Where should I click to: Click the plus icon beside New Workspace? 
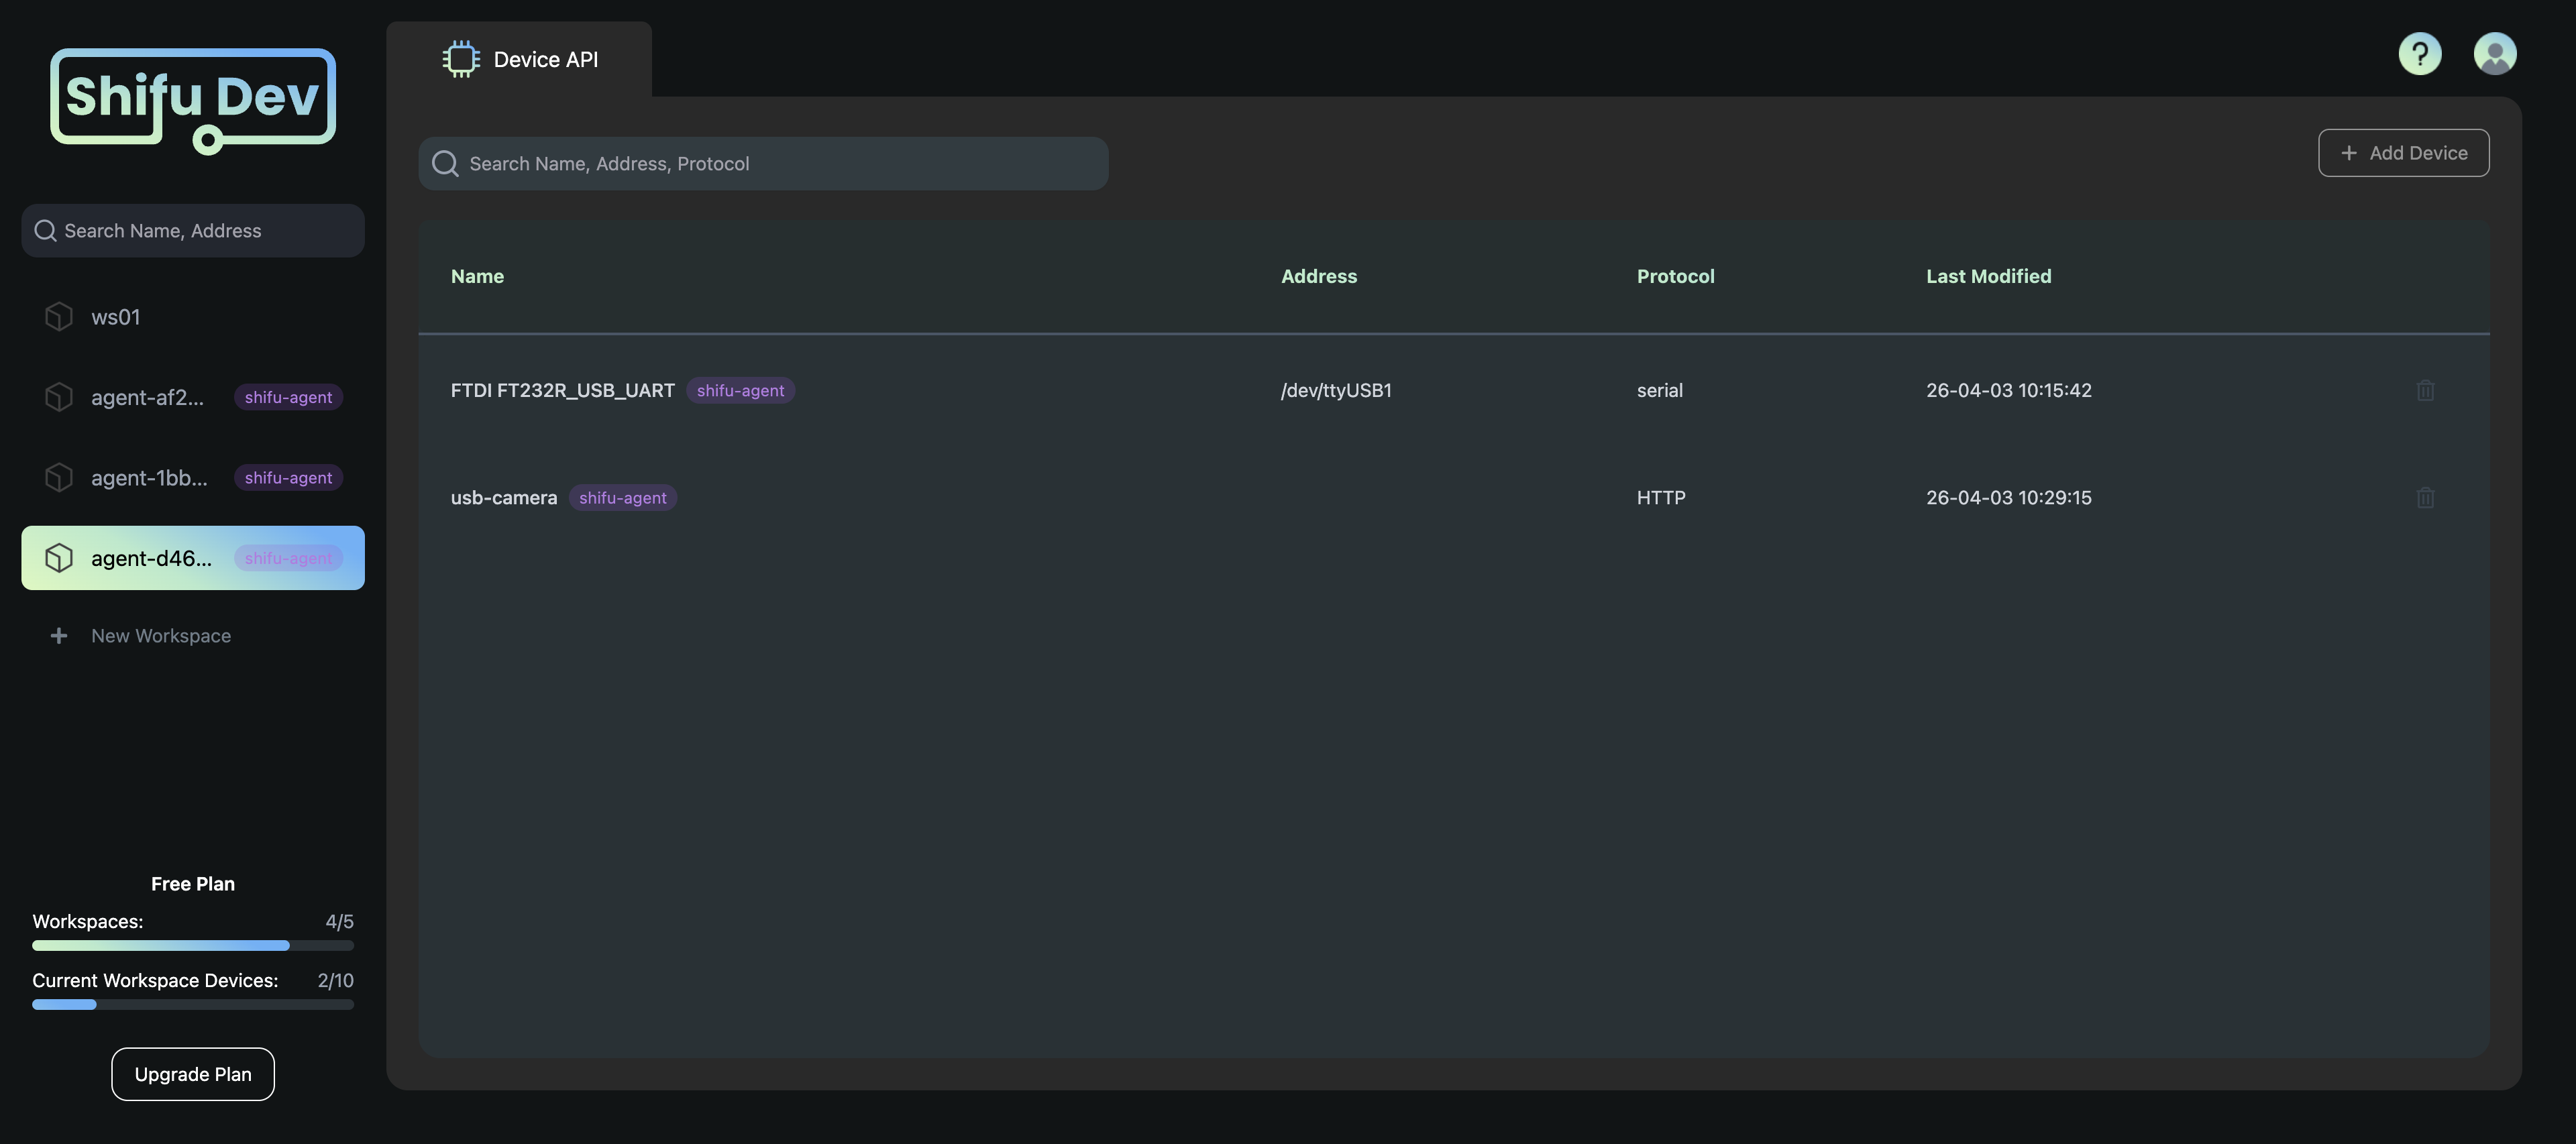pos(59,635)
